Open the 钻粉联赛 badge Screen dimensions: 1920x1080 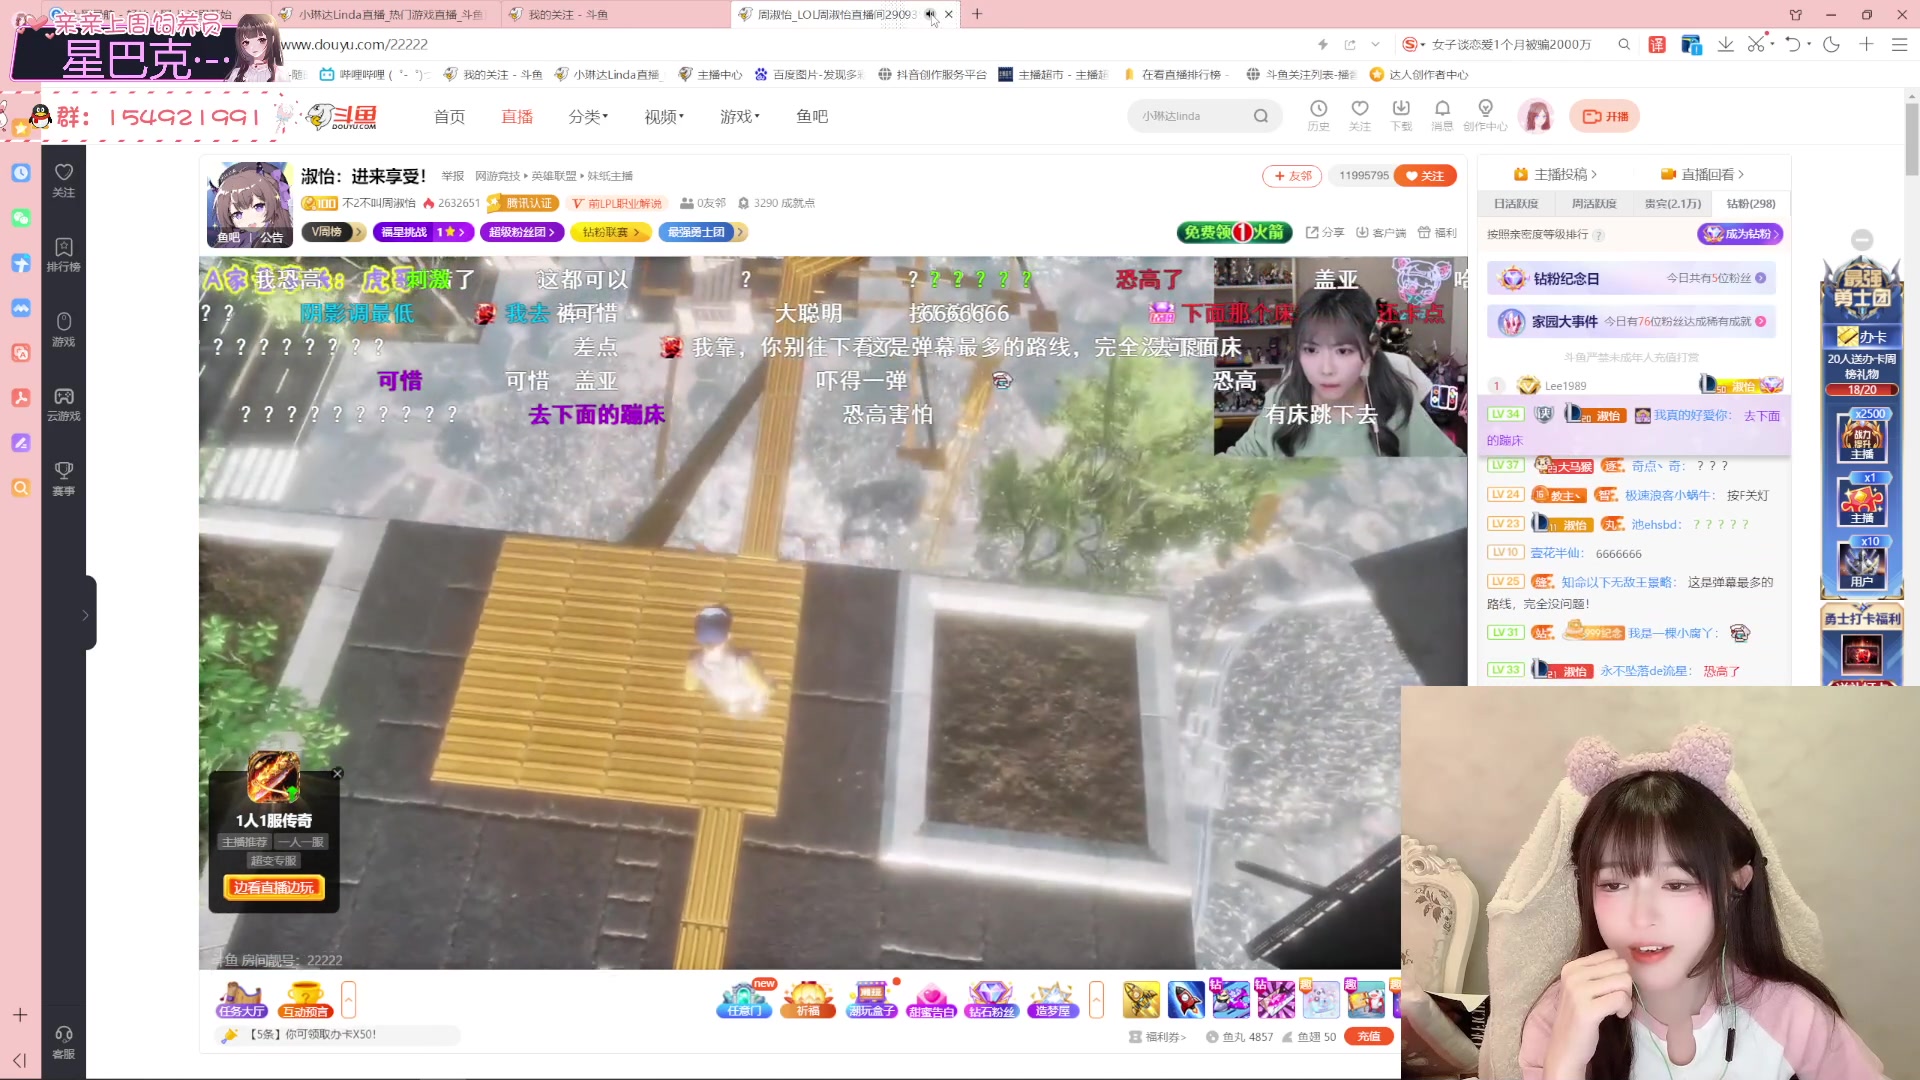tap(610, 232)
